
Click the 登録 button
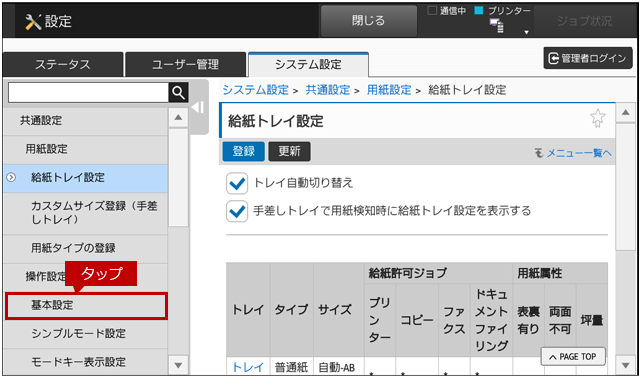tap(244, 151)
